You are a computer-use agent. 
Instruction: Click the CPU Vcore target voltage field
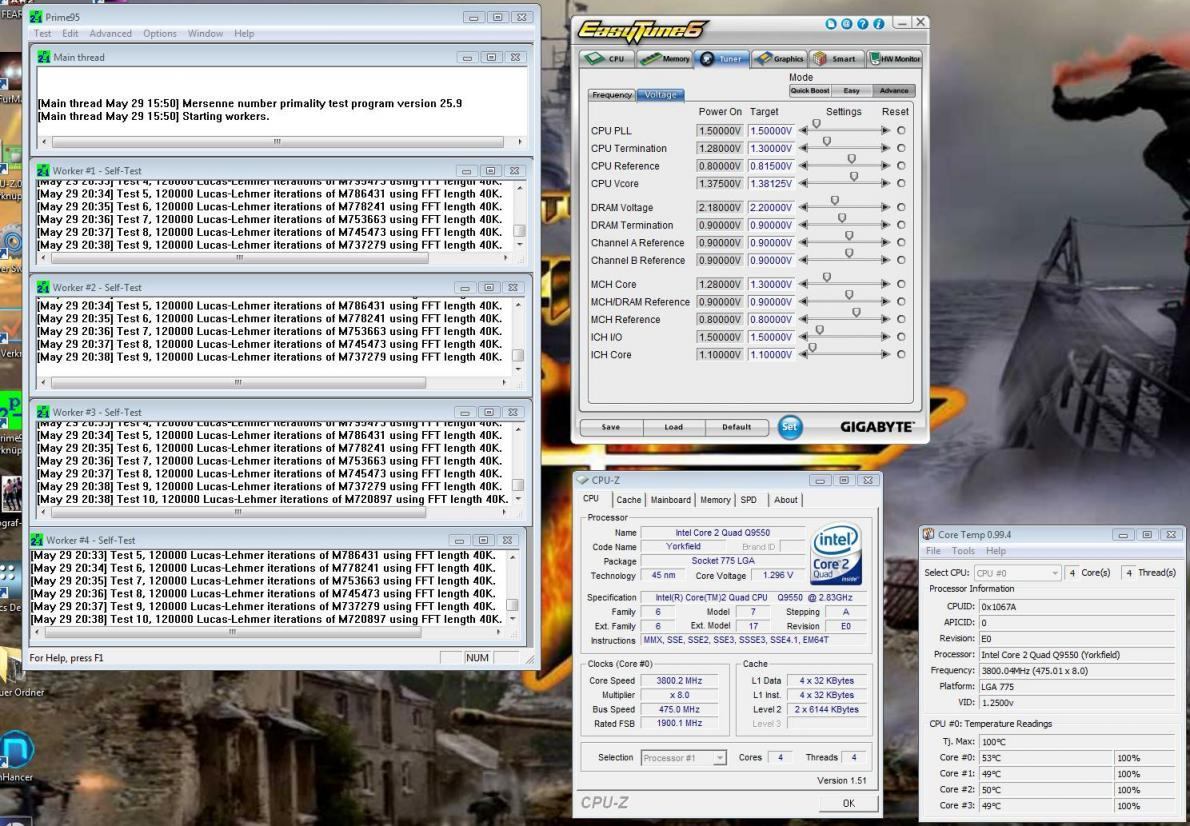[x=770, y=184]
